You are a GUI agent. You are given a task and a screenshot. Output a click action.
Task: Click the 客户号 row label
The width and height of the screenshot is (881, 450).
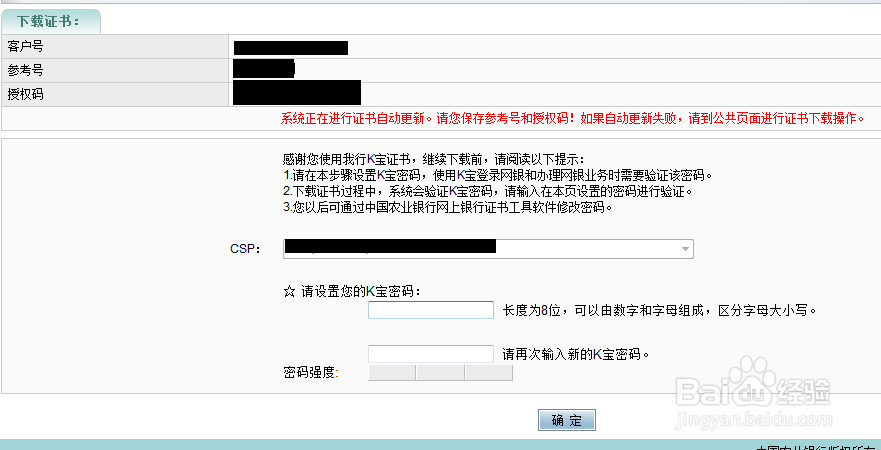(x=25, y=46)
